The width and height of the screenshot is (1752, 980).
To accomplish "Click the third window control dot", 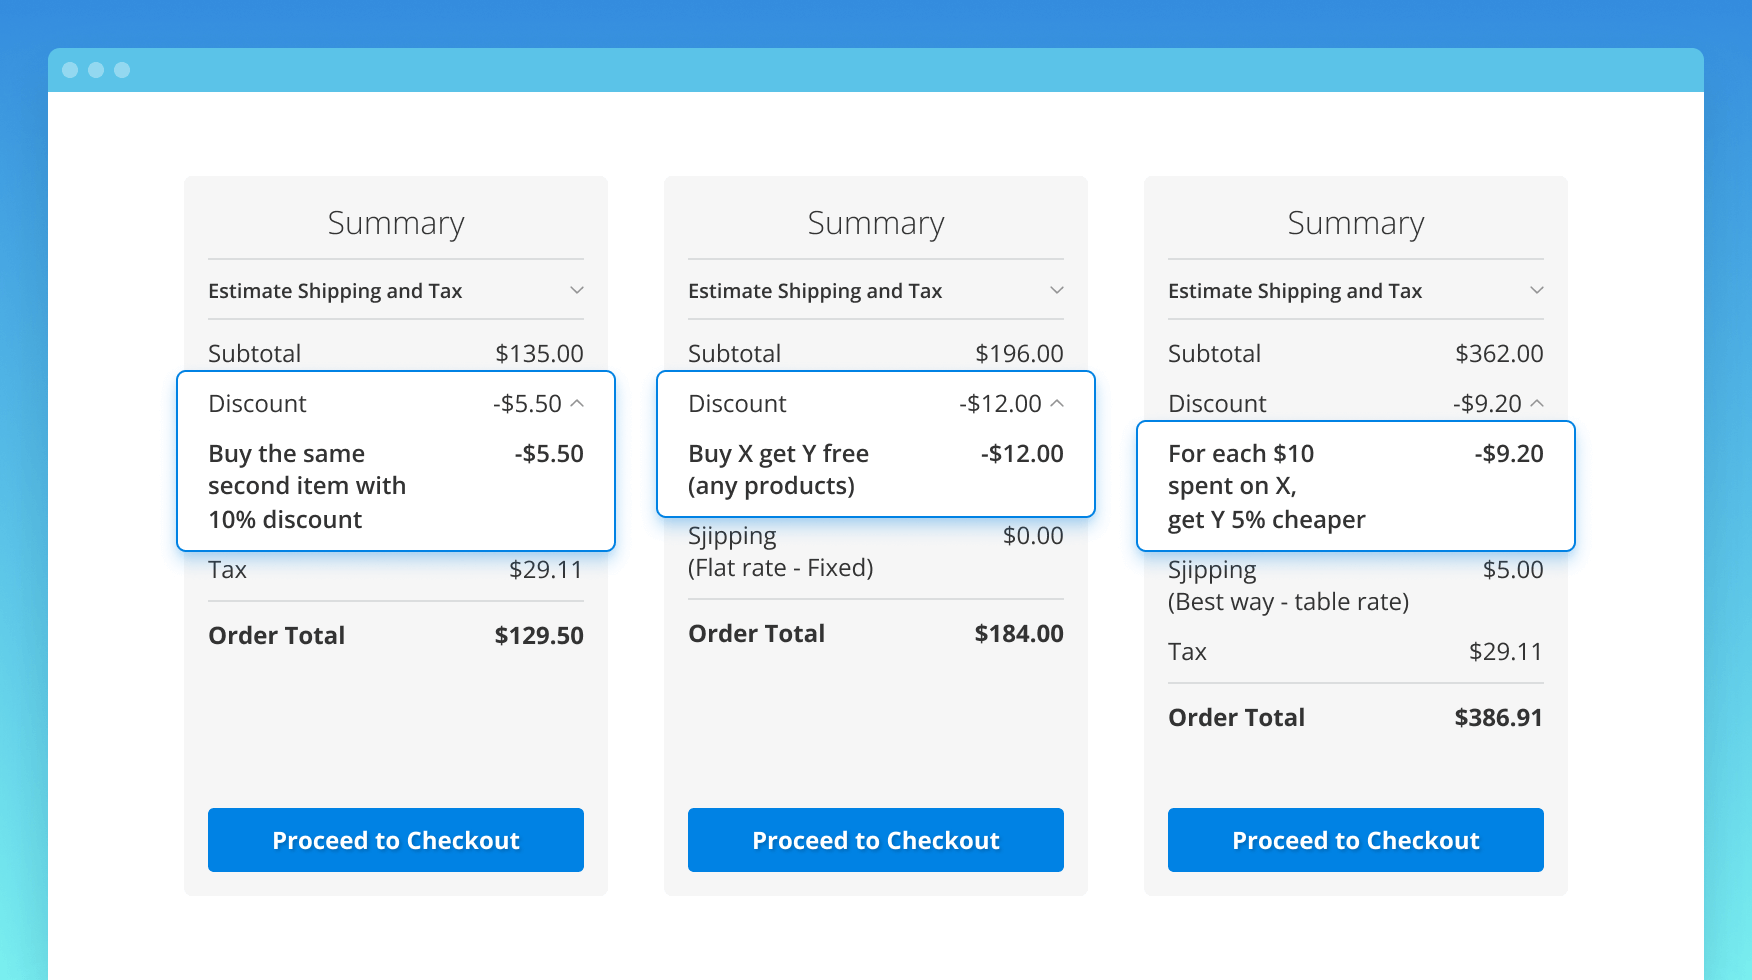I will click(122, 70).
